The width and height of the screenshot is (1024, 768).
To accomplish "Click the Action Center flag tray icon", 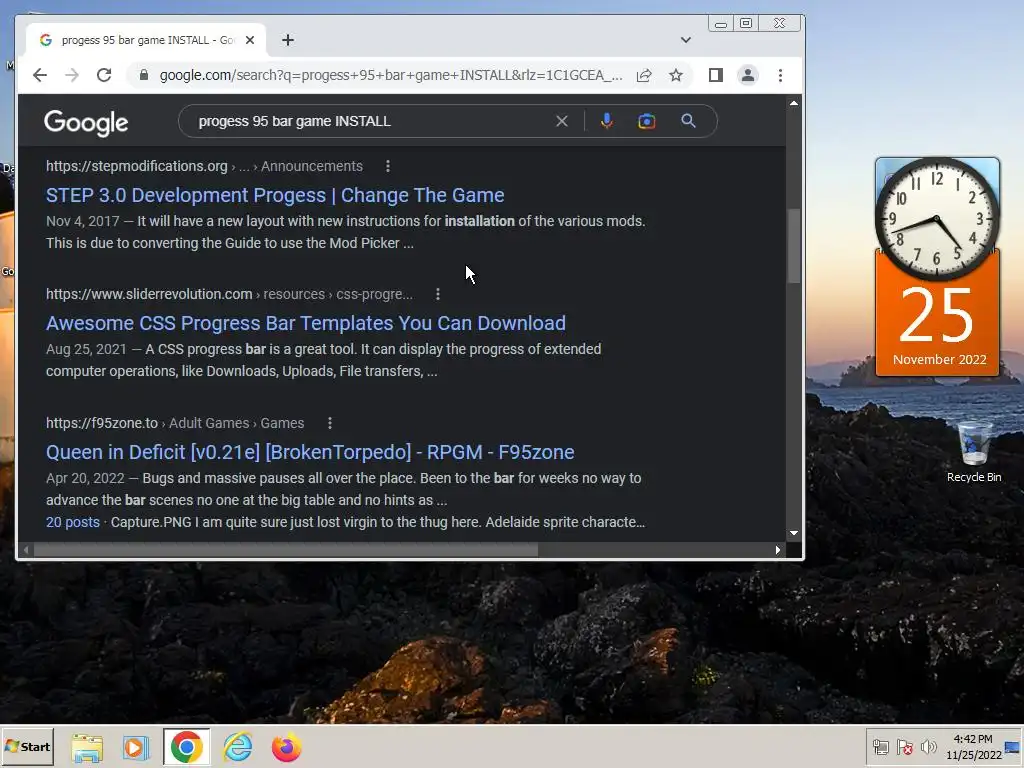I will click(x=904, y=747).
